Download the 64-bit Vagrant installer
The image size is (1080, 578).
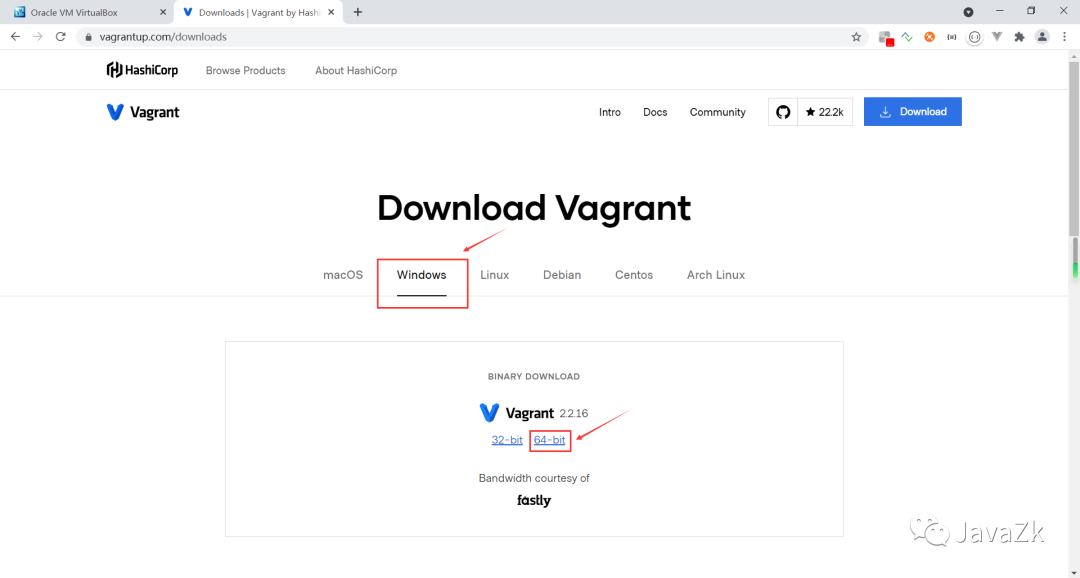[550, 440]
